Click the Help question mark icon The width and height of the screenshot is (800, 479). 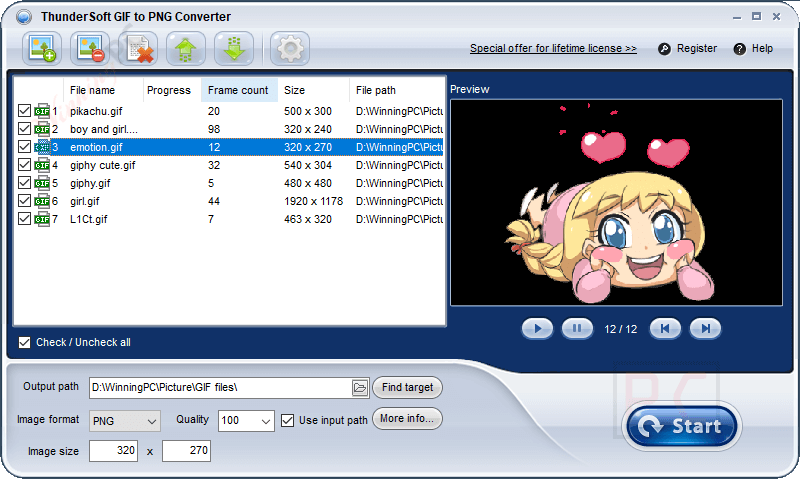point(739,49)
